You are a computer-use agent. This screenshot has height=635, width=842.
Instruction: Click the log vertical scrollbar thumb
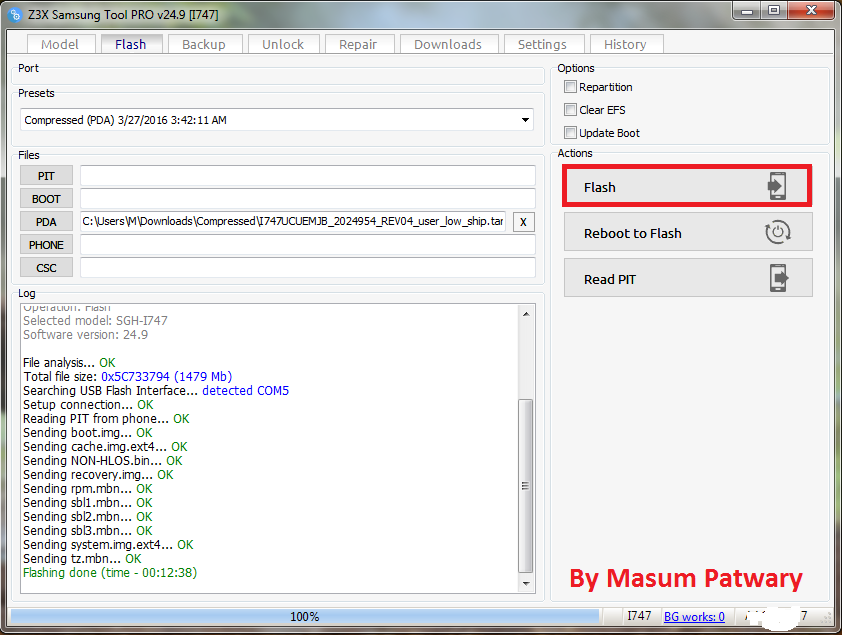point(526,486)
